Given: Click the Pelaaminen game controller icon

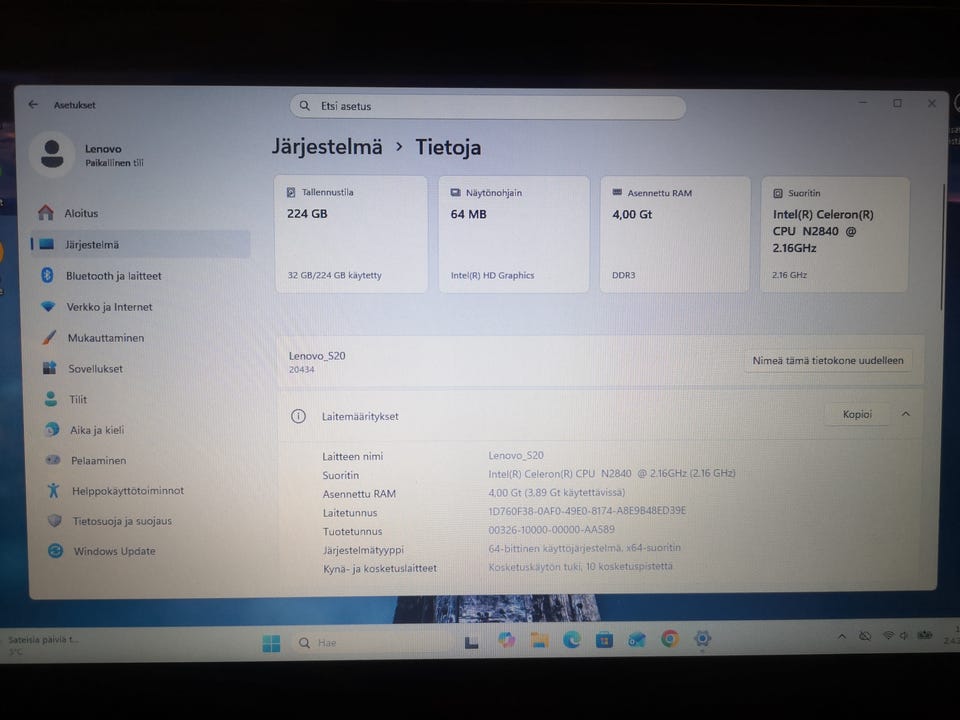Looking at the screenshot, I should click(x=53, y=459).
